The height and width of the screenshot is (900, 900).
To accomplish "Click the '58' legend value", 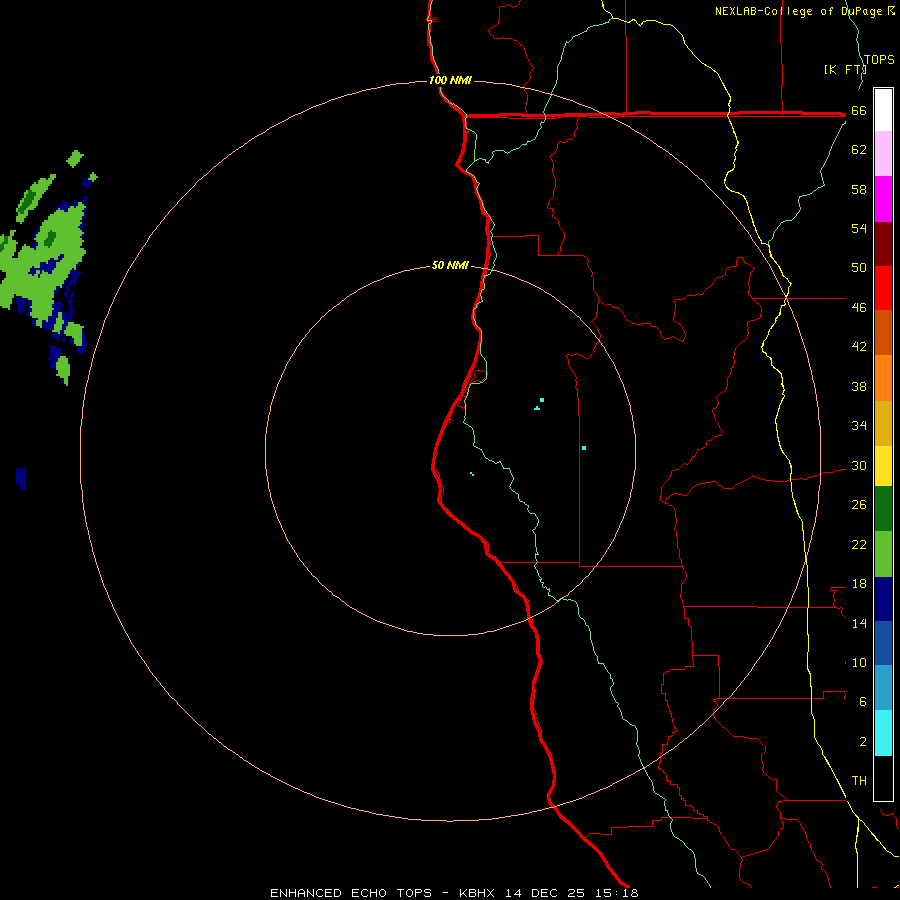I will [x=859, y=189].
